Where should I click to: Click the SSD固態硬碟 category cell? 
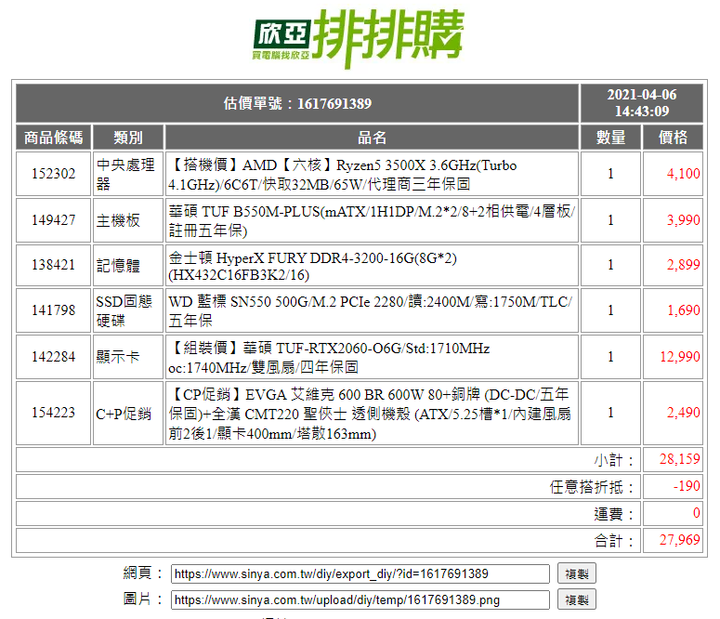click(x=128, y=310)
